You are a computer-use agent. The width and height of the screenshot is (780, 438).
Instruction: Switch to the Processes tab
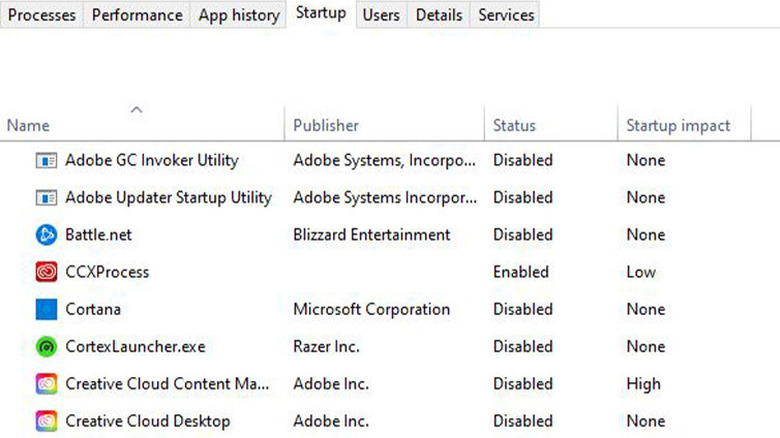[x=42, y=15]
